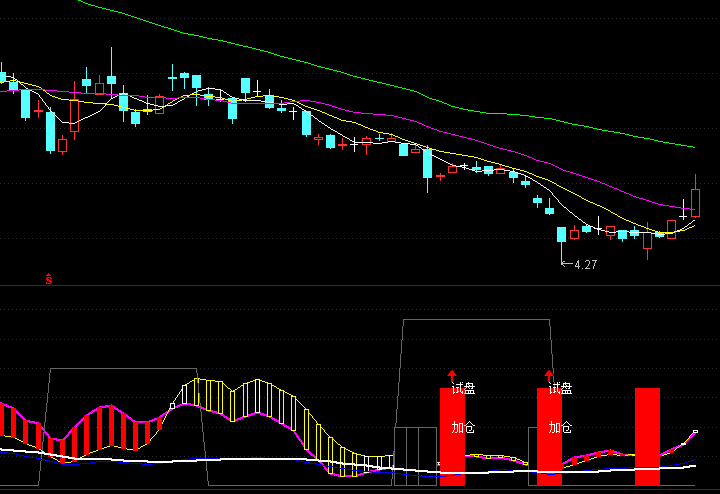Click red up arrow above first 试盘
This screenshot has width=720, height=494.
(x=452, y=376)
